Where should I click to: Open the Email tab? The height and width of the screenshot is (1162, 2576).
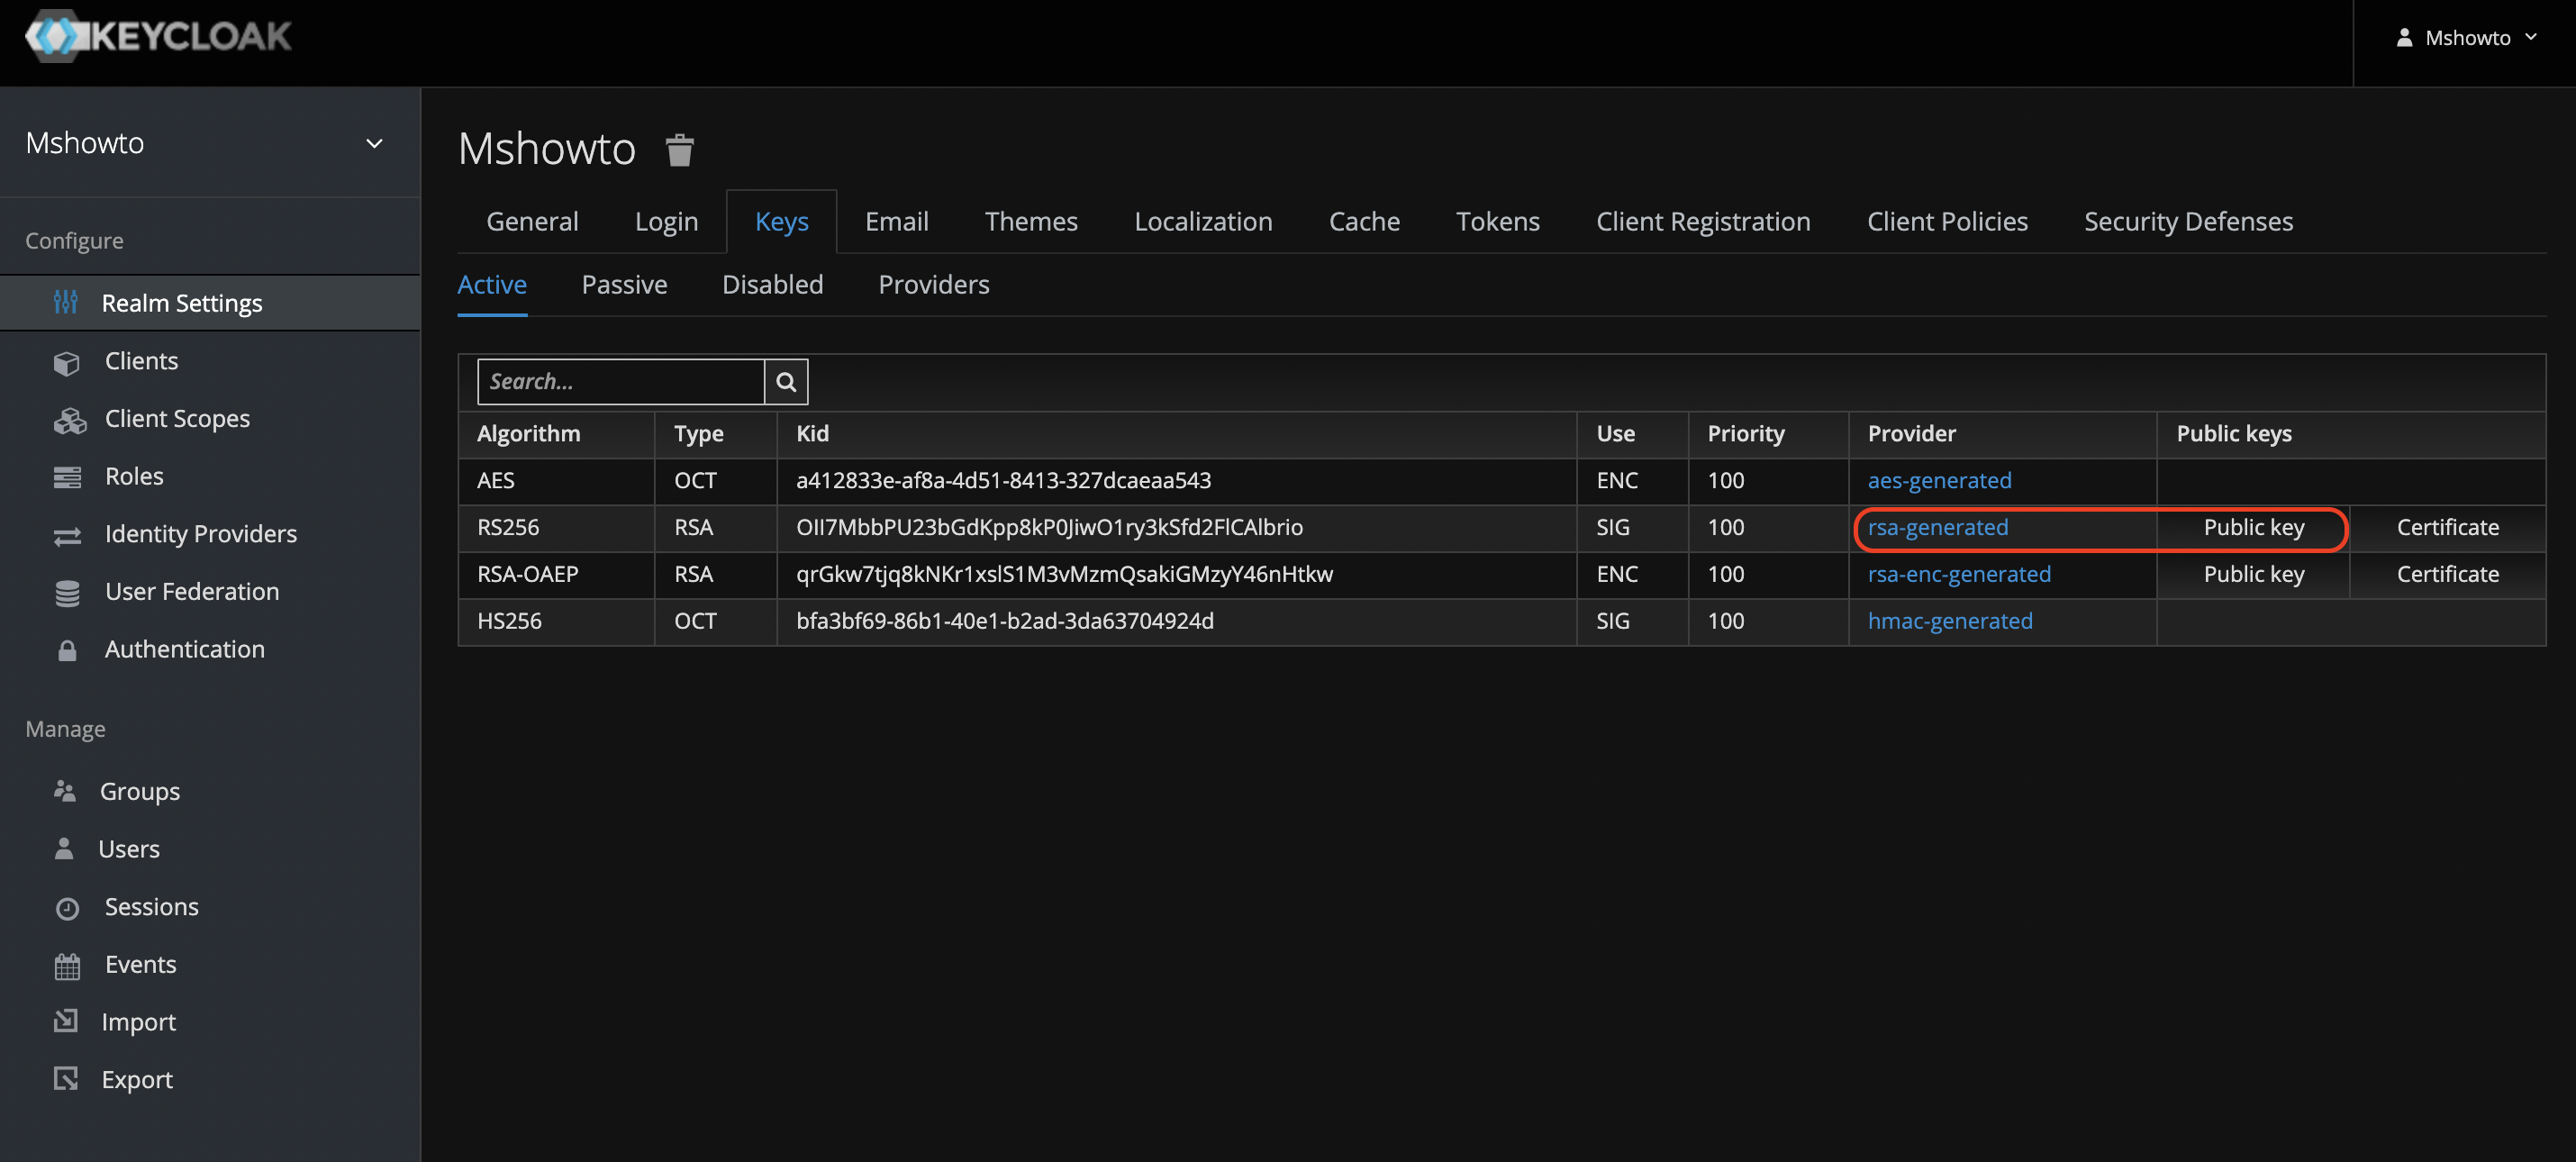896,221
